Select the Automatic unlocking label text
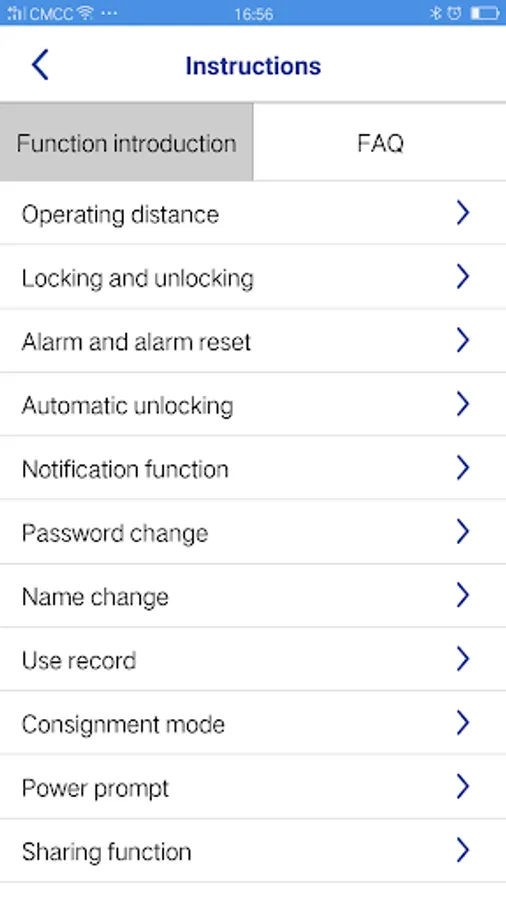This screenshot has height=900, width=506. coord(127,405)
